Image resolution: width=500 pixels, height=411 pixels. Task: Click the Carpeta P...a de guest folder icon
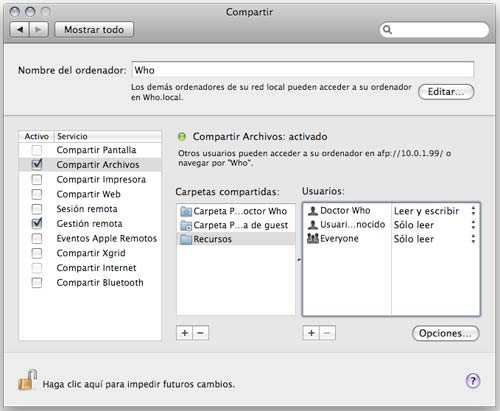pos(186,225)
